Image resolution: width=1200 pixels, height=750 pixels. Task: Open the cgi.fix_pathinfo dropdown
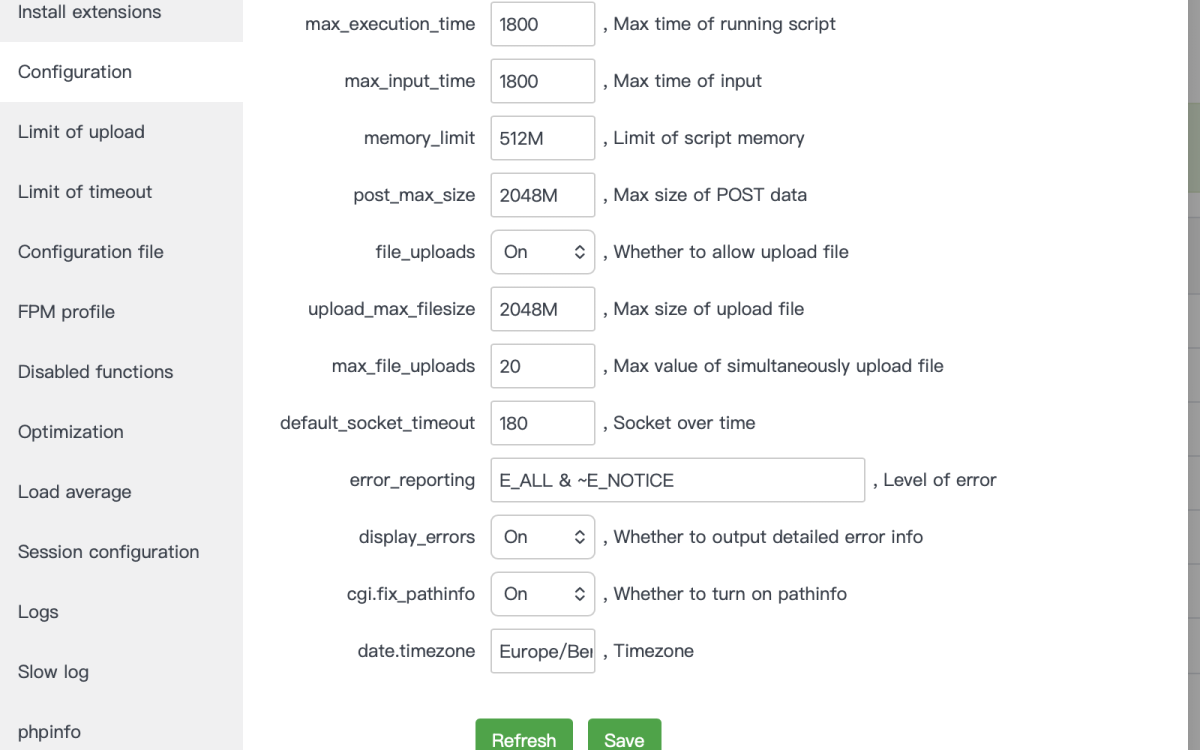pyautogui.click(x=543, y=594)
